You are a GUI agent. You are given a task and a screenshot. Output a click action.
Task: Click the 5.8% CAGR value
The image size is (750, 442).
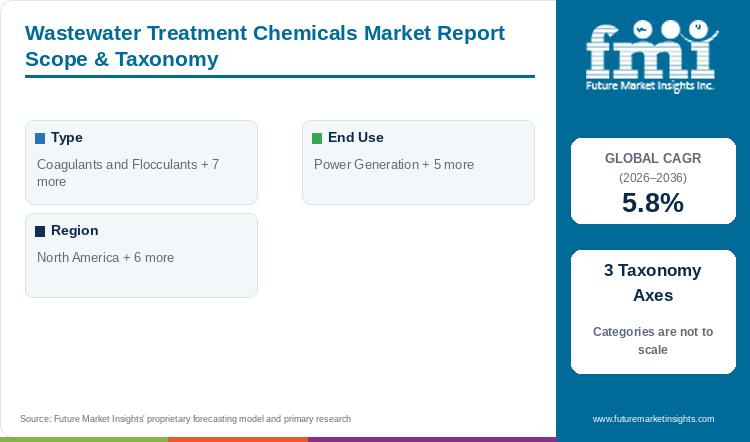(x=653, y=202)
